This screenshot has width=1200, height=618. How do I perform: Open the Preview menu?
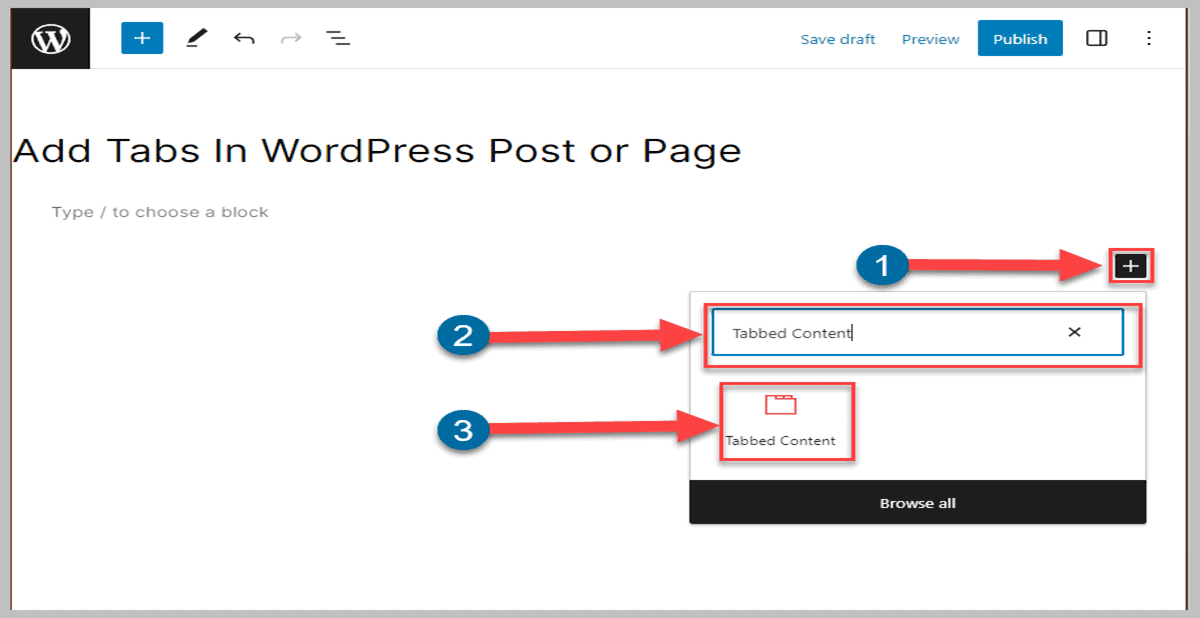(x=929, y=39)
